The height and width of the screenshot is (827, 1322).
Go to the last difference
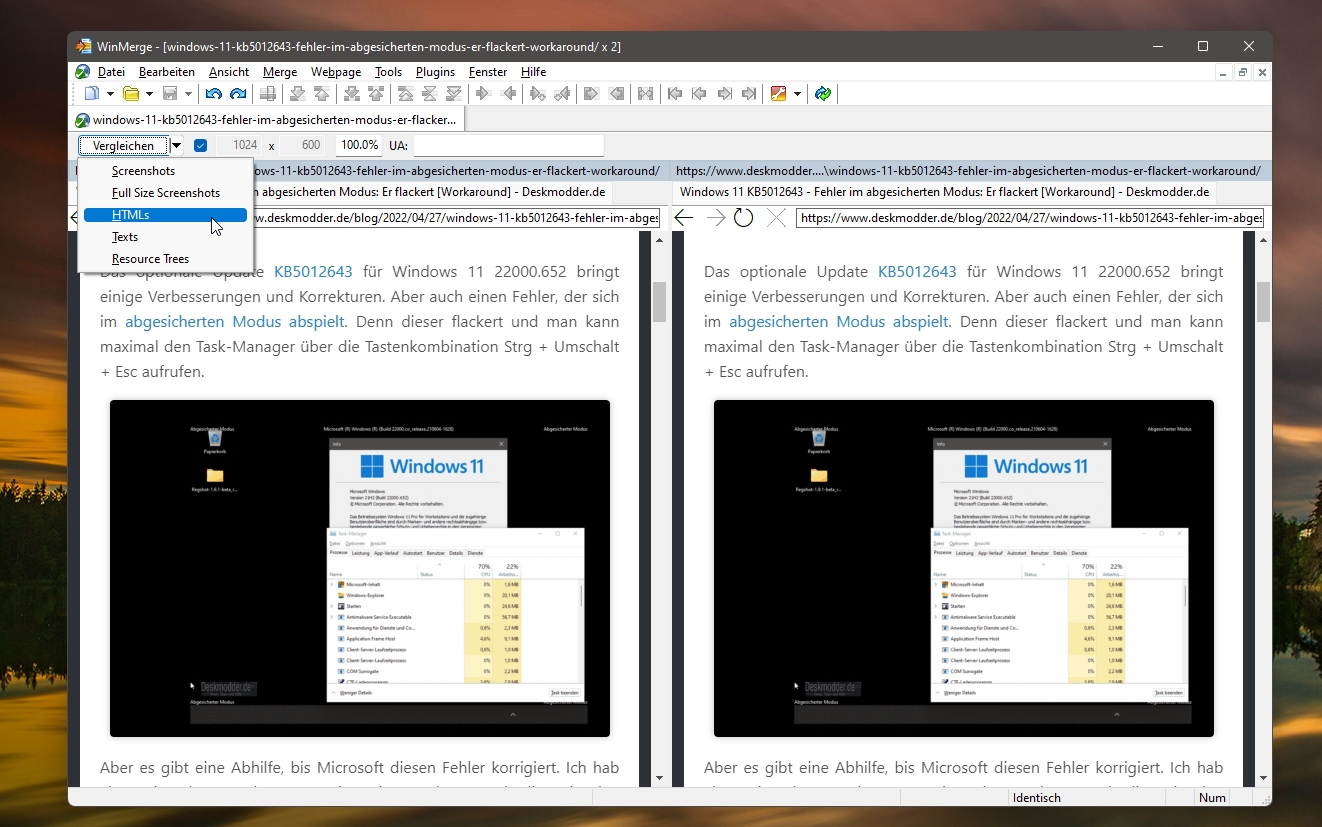454,94
